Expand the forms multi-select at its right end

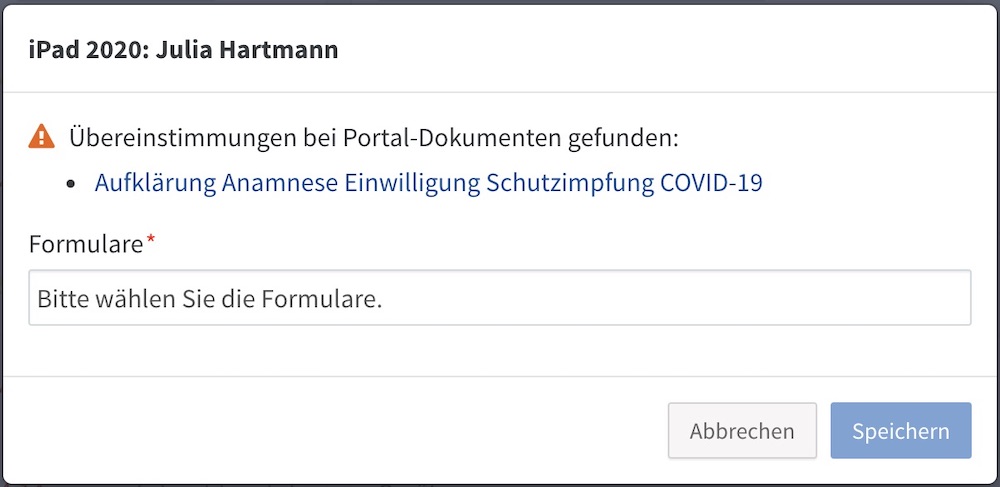(x=950, y=298)
